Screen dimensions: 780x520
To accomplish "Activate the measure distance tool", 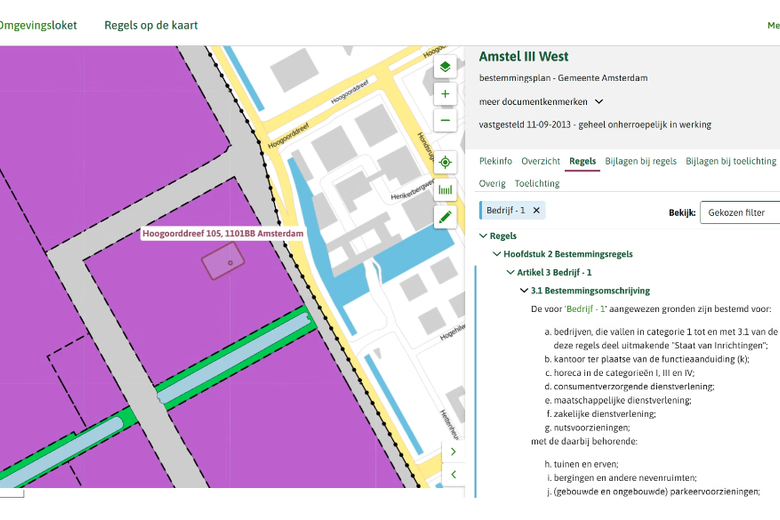I will point(445,189).
